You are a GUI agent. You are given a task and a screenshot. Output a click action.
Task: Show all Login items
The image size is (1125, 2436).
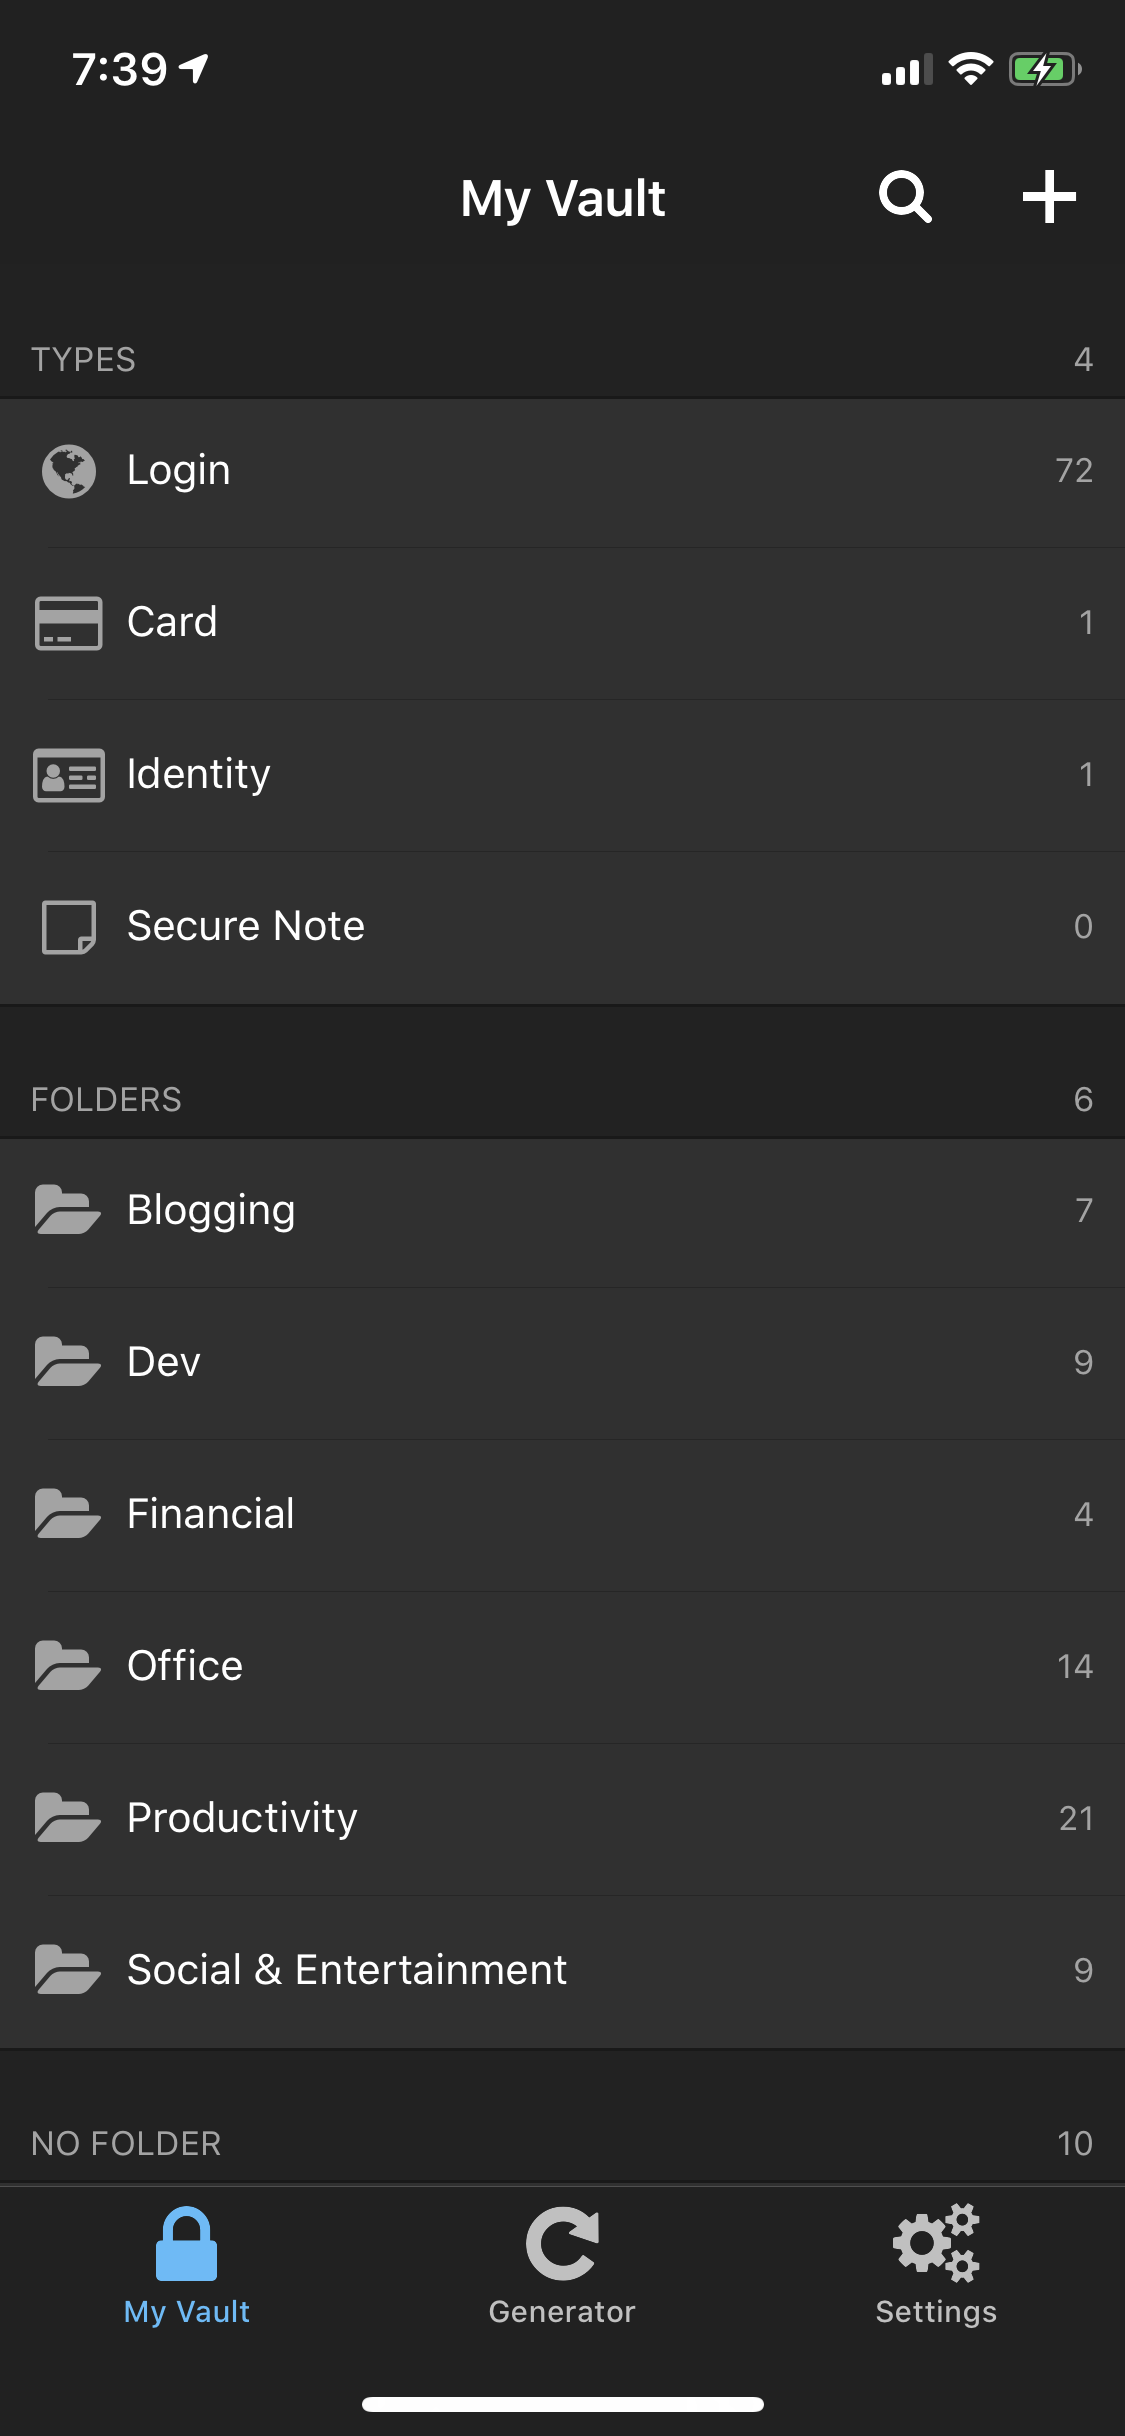coord(179,471)
